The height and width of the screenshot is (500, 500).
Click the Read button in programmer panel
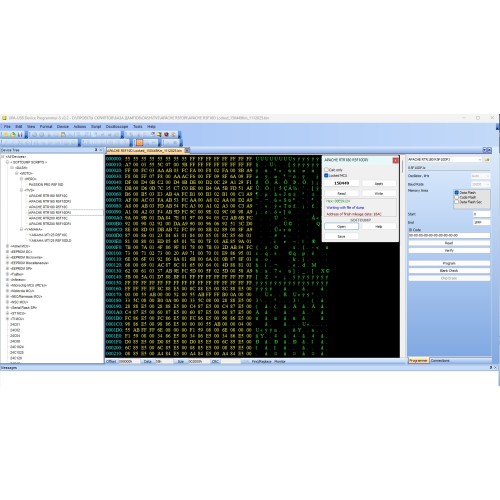tap(449, 243)
